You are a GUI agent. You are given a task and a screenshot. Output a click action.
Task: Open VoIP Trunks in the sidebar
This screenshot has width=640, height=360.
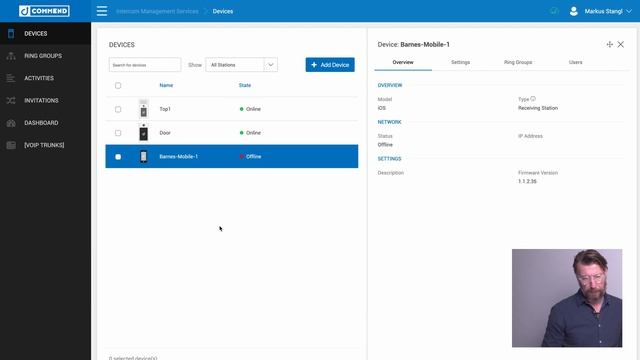45,145
